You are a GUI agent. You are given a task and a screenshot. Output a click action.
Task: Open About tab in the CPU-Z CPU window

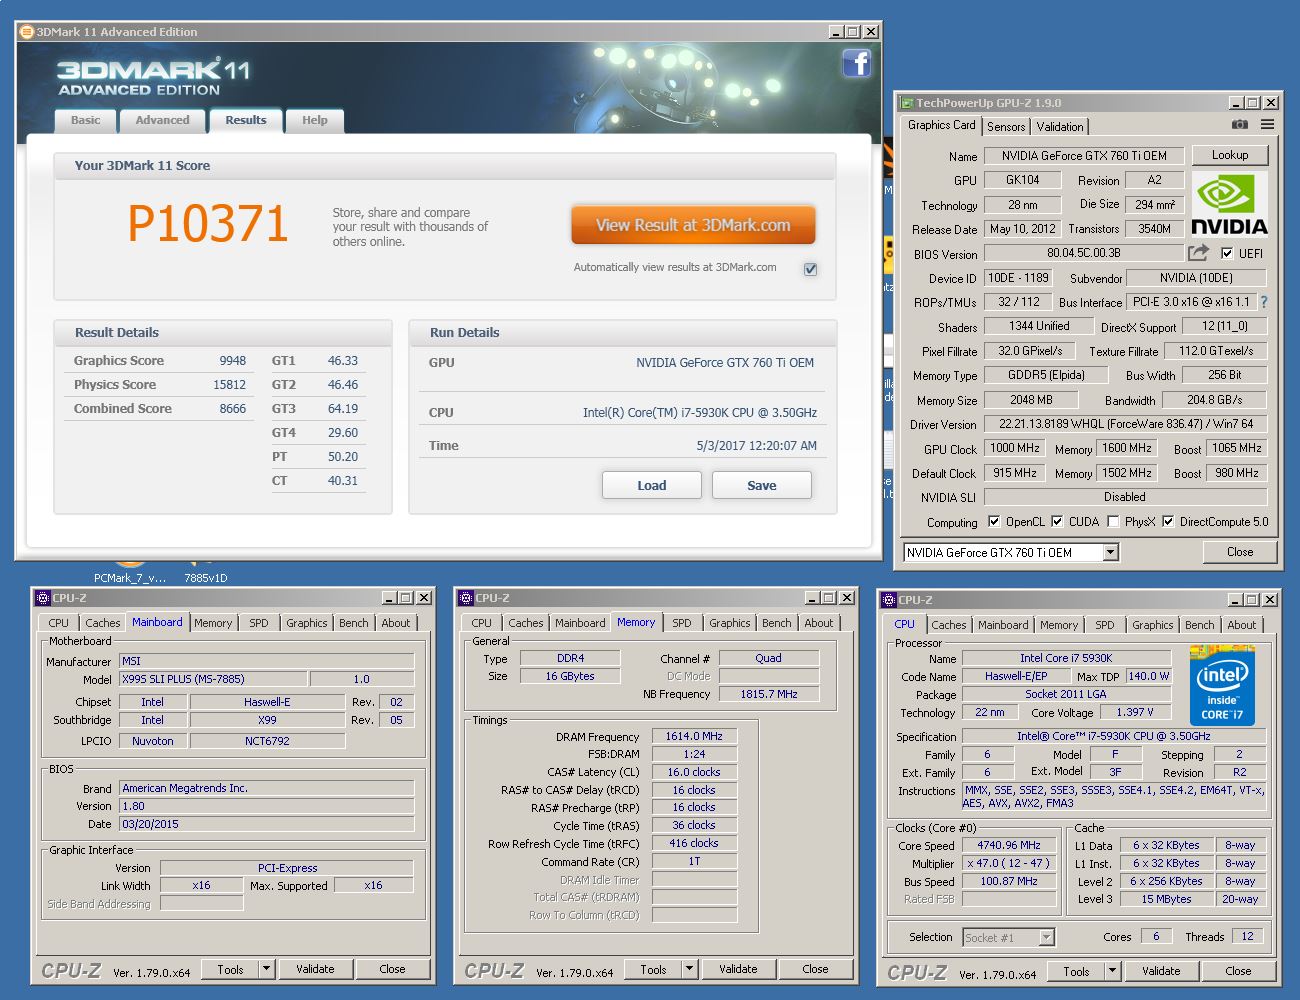coord(1242,625)
